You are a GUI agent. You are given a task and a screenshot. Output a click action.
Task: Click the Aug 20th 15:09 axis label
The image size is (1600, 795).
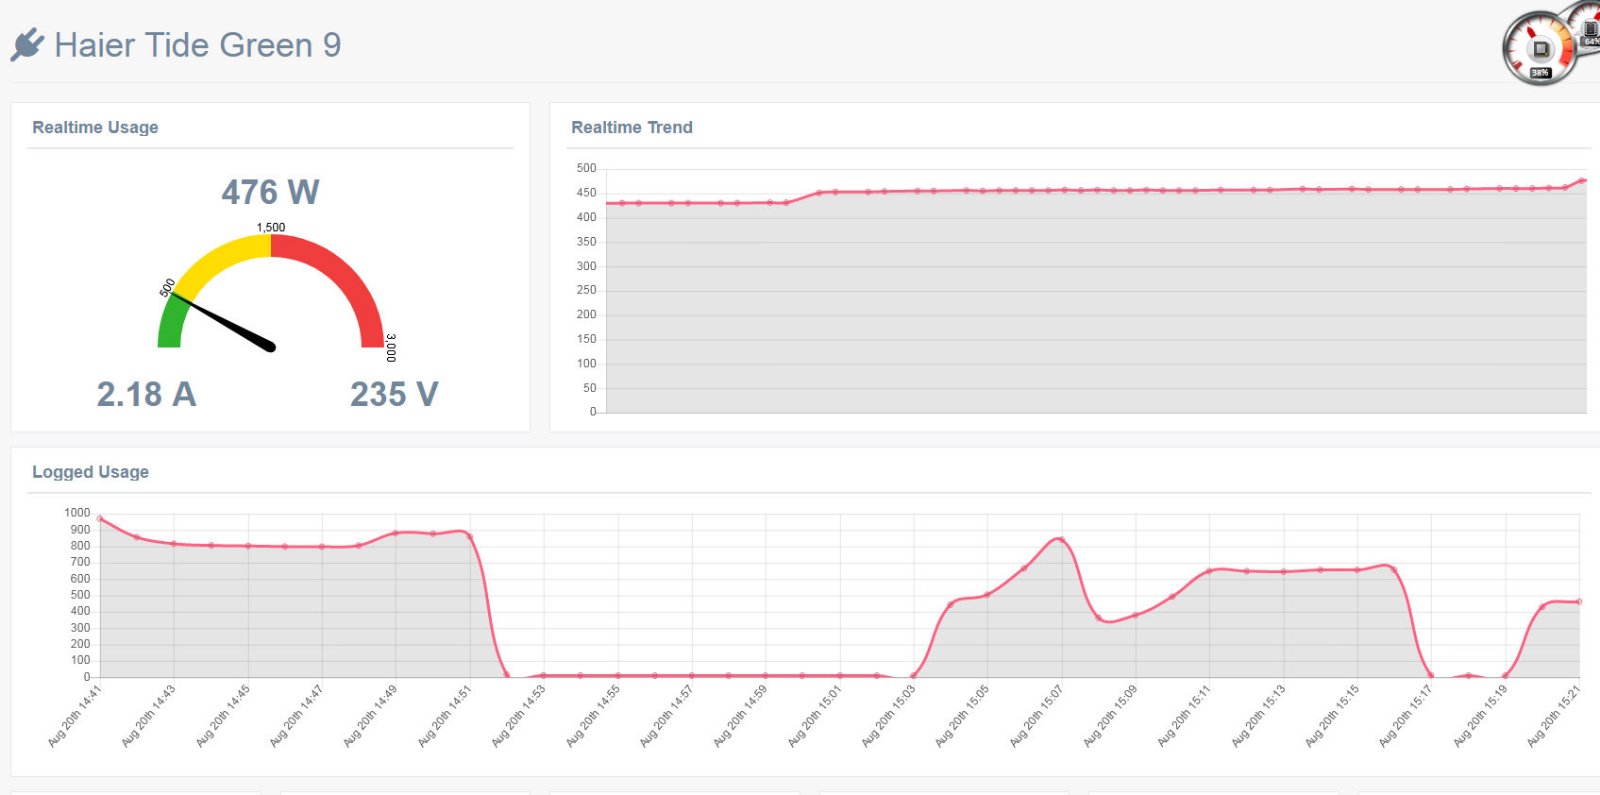click(1109, 716)
